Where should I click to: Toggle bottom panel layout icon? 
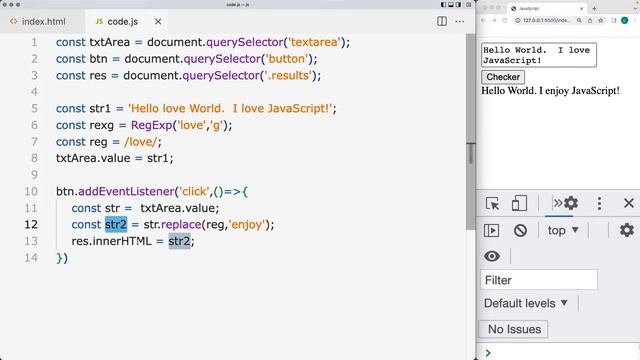coord(451,5)
